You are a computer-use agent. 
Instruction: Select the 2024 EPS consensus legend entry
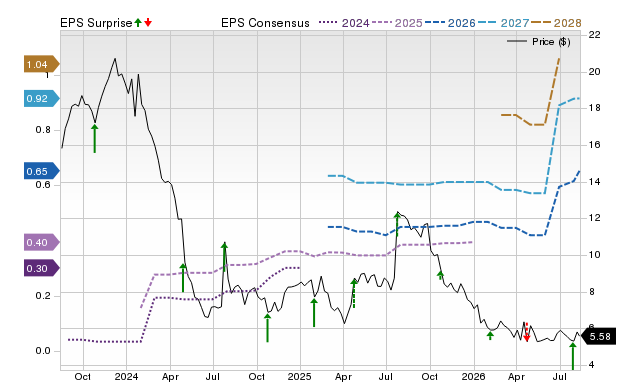pos(344,23)
